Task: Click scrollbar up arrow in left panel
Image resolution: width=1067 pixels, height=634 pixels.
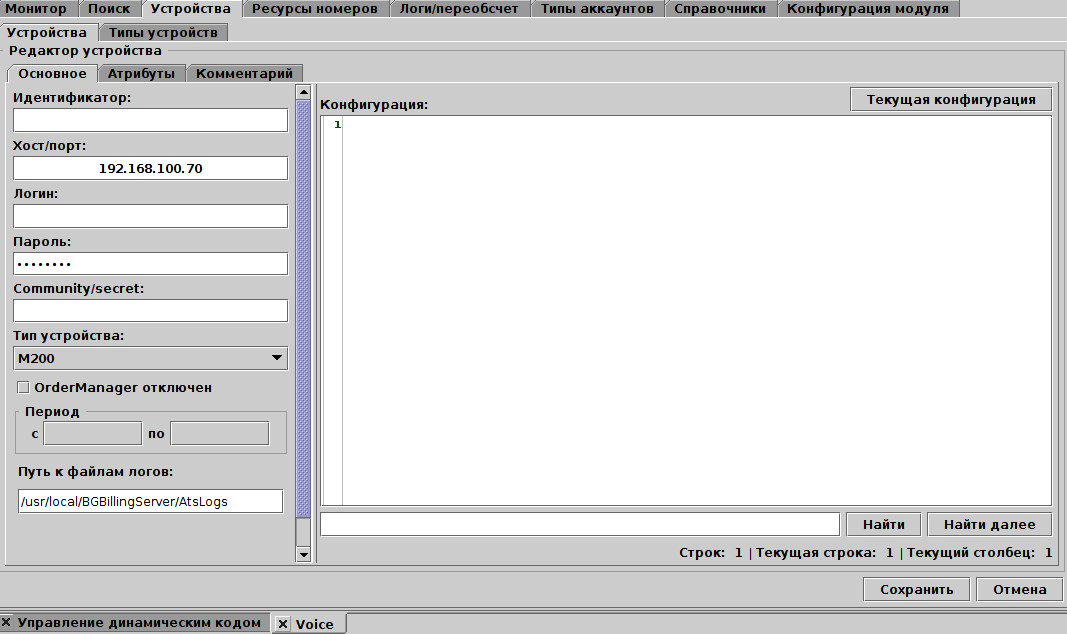Action: point(304,93)
